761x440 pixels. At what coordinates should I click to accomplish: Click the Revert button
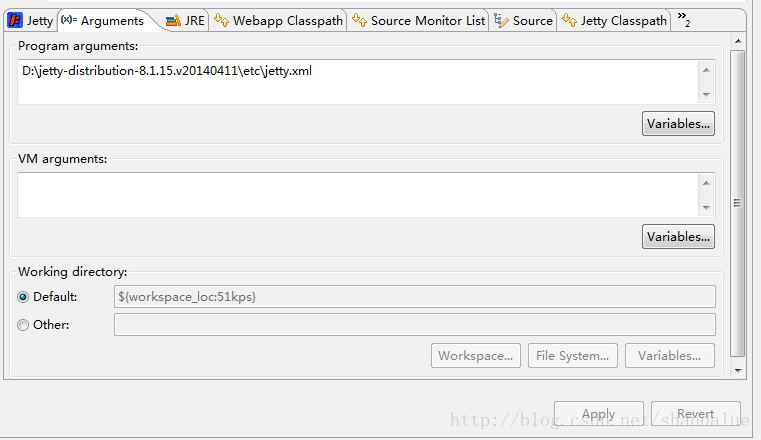click(x=695, y=414)
